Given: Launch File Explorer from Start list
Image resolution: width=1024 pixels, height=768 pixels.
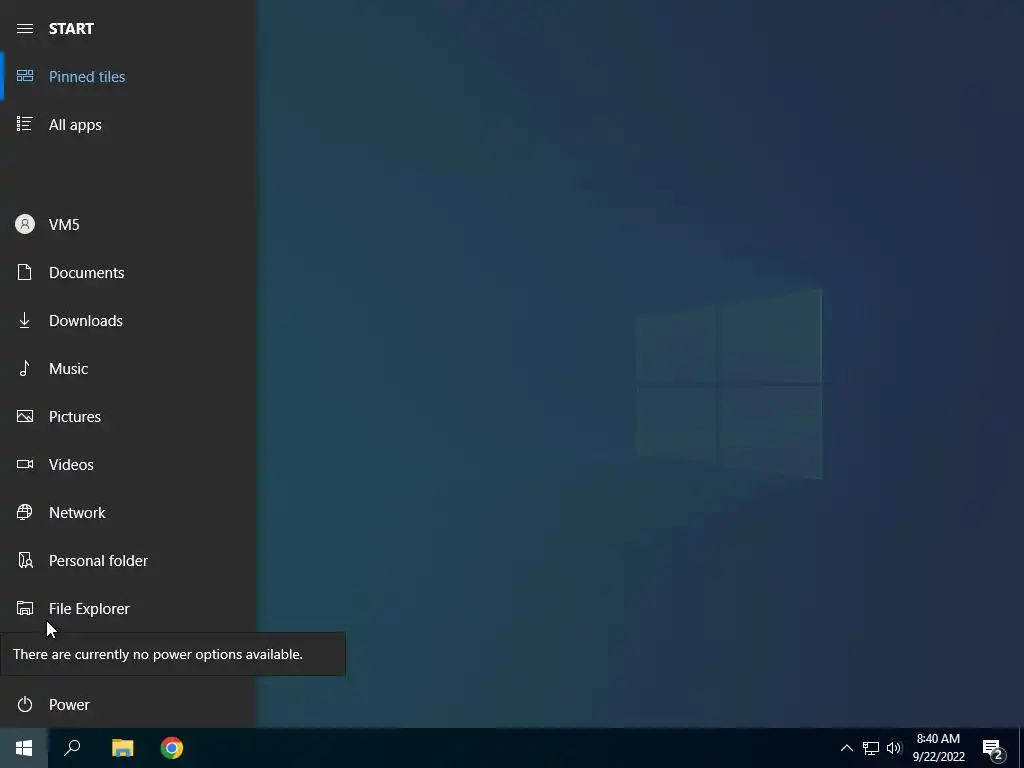Looking at the screenshot, I should [x=128, y=609].
